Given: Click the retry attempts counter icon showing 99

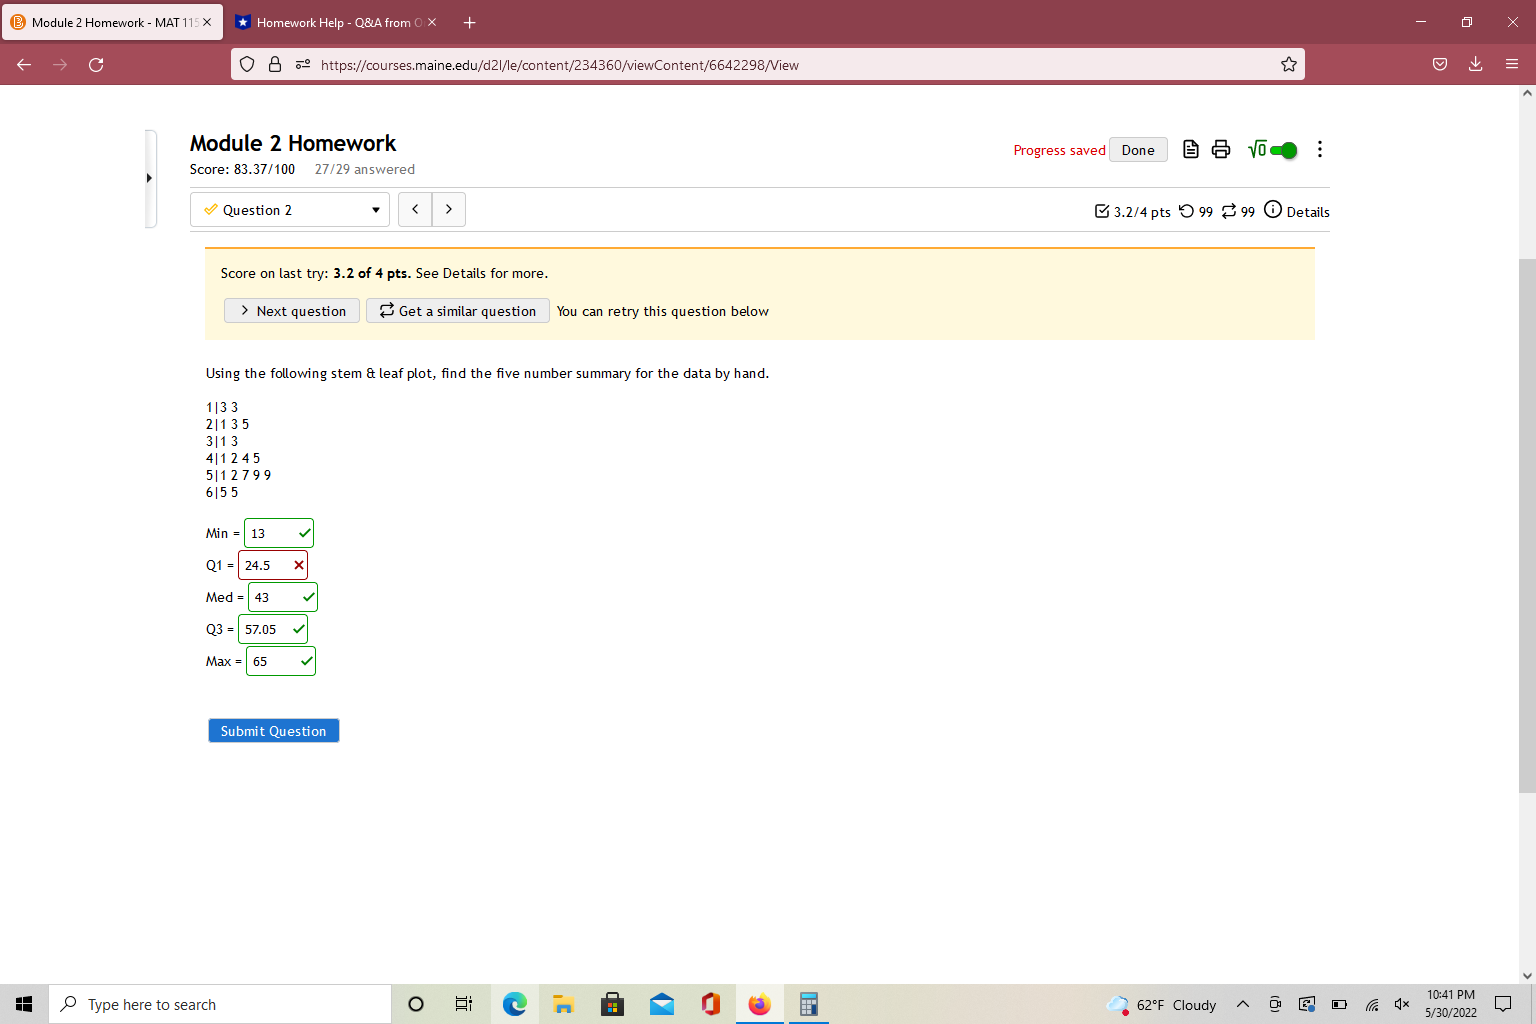Looking at the screenshot, I should click(1186, 211).
